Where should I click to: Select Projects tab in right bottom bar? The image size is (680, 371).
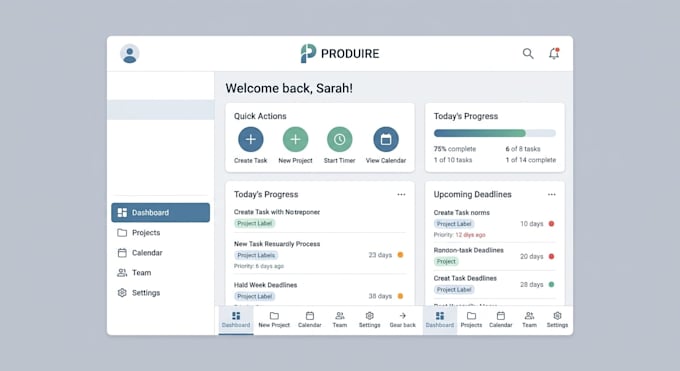(471, 320)
